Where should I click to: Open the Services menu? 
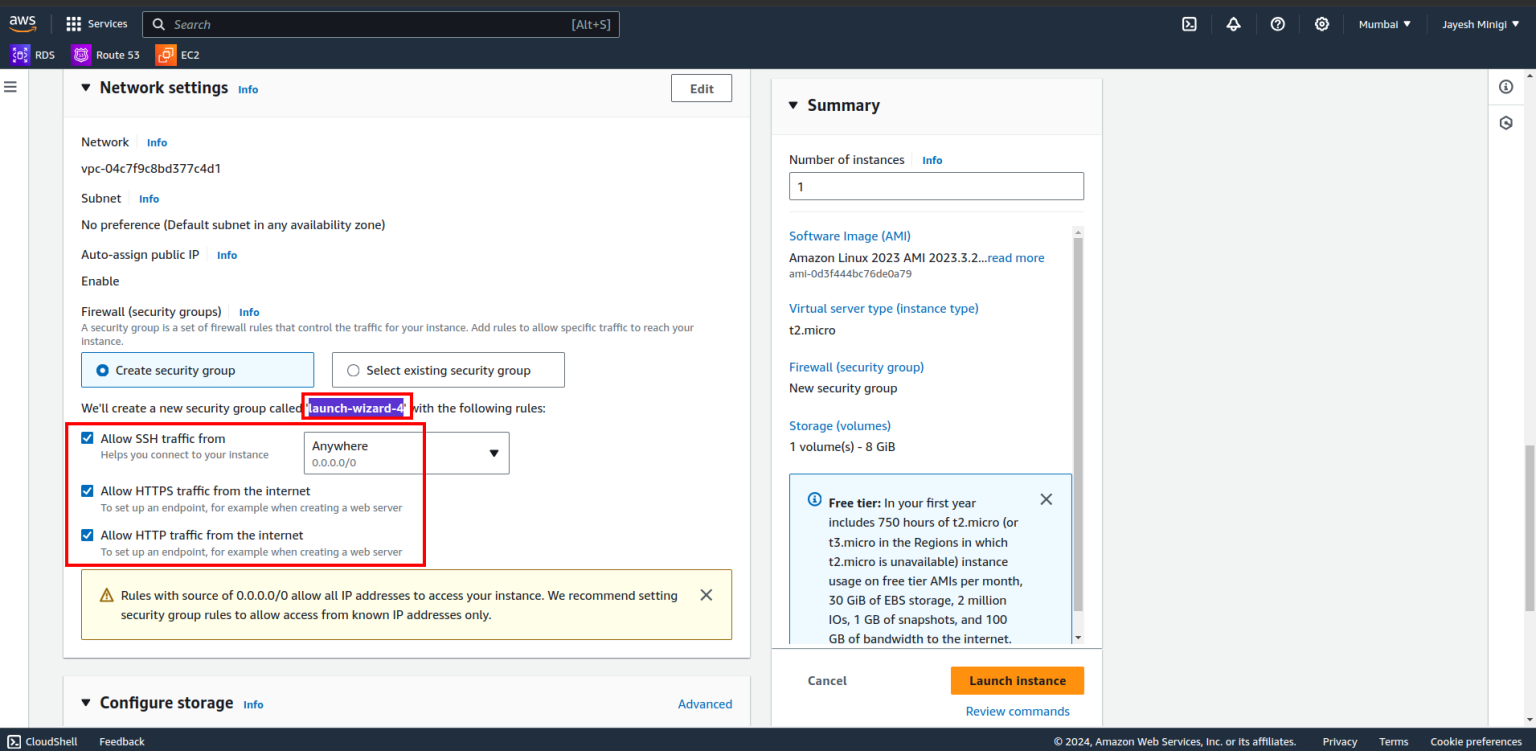click(x=95, y=23)
